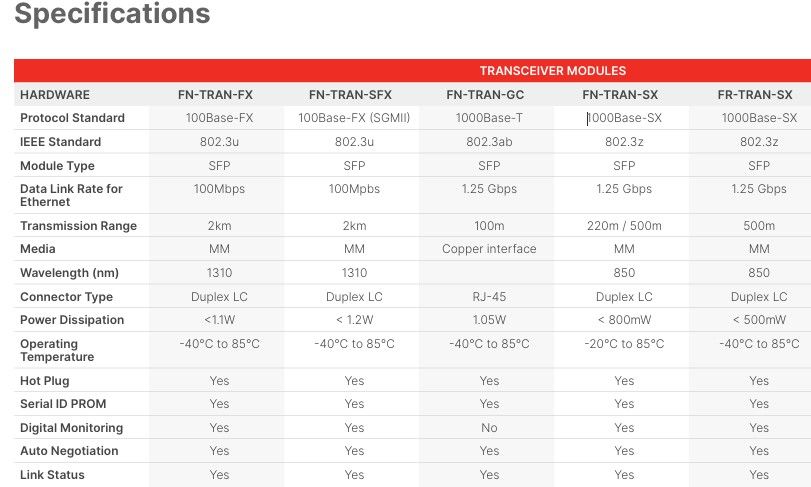Click the 220m / 500m range cell
Screen dimensions: 811x487
click(624, 226)
